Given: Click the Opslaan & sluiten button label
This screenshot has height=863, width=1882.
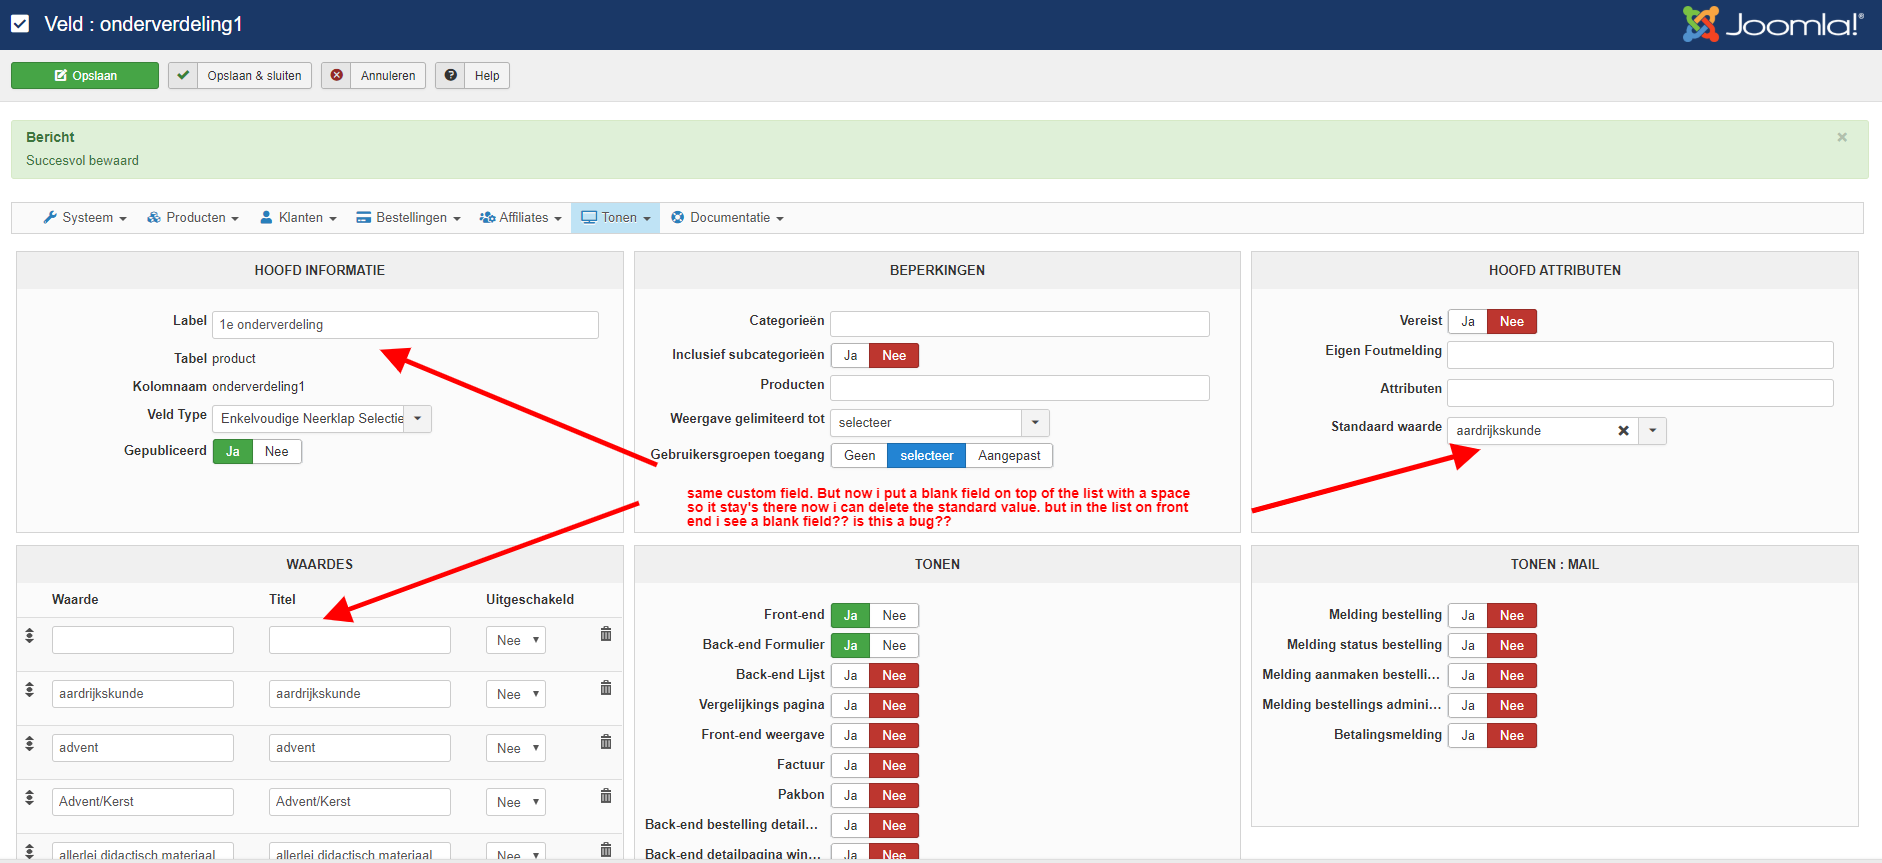Looking at the screenshot, I should coord(255,76).
